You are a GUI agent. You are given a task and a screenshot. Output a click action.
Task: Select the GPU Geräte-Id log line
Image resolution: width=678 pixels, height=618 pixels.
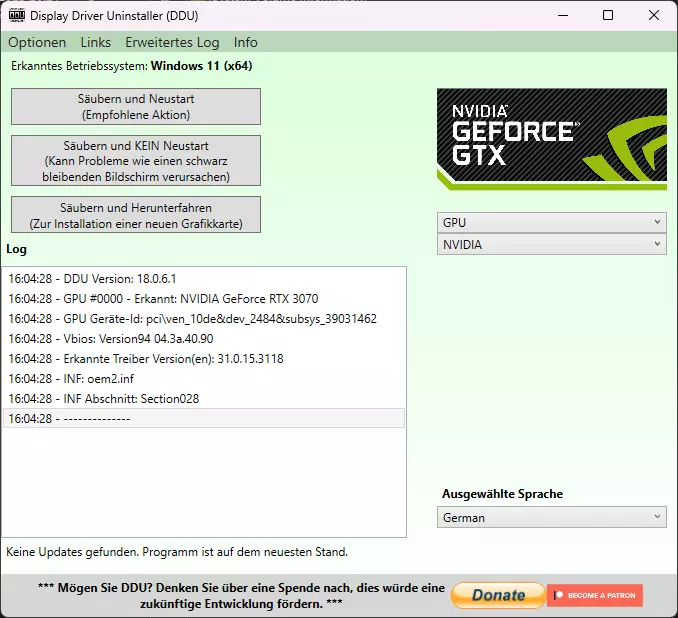click(x=204, y=319)
